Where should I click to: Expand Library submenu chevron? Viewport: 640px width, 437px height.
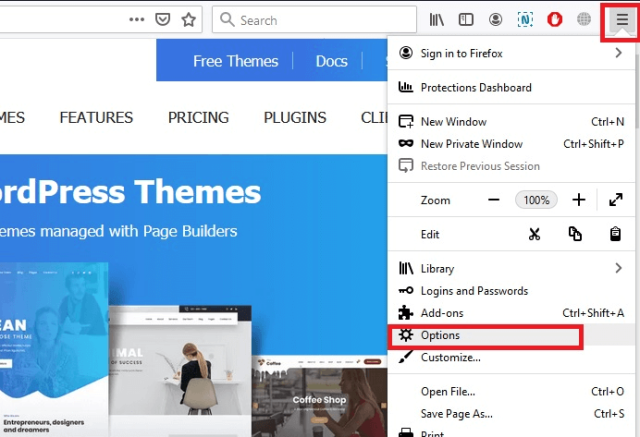tap(618, 268)
